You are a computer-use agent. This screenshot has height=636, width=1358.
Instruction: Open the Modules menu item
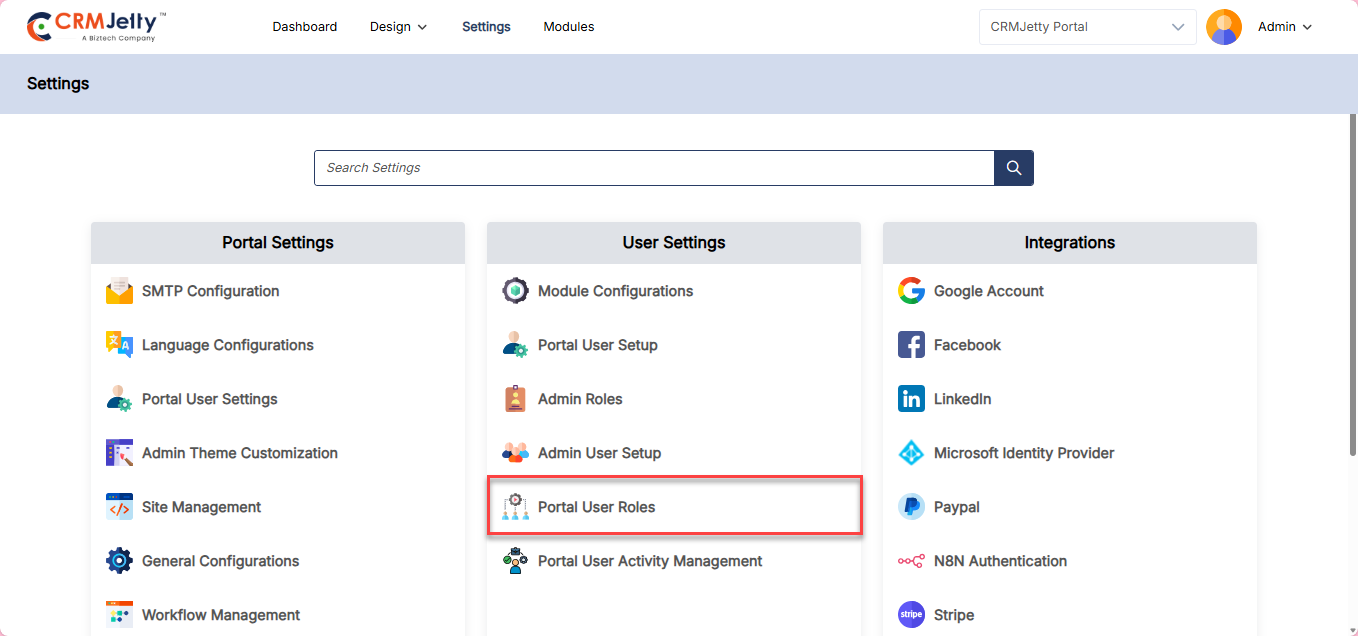pos(568,27)
